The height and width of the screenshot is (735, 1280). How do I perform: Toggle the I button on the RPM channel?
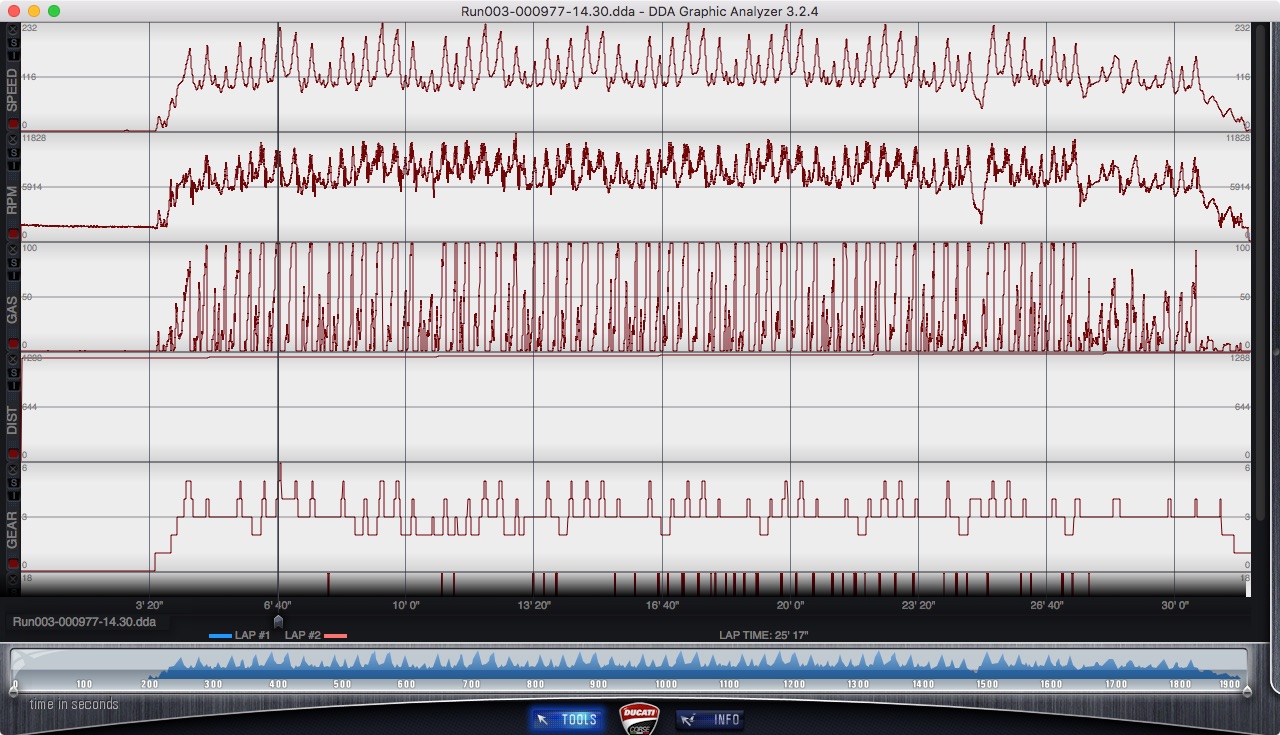(x=12, y=164)
